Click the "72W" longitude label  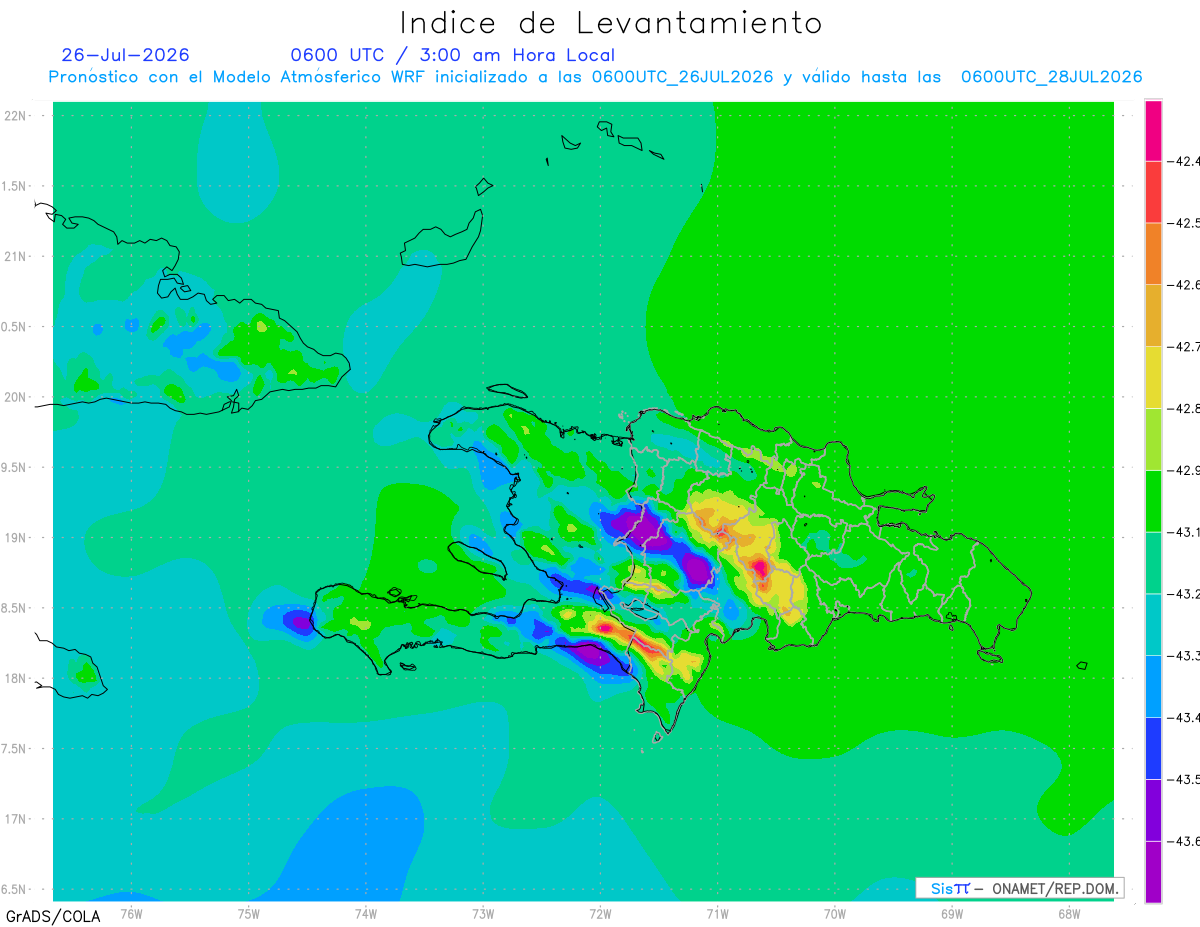tap(600, 914)
